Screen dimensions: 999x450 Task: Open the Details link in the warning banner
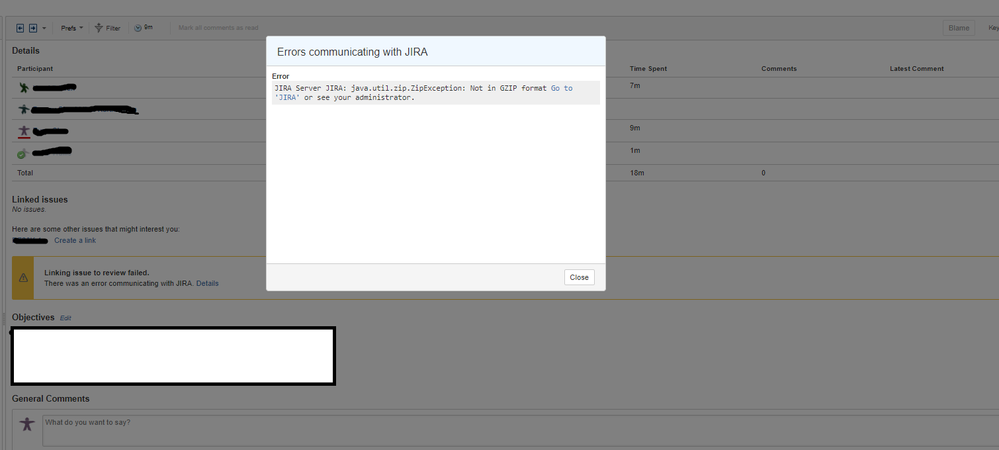(207, 283)
